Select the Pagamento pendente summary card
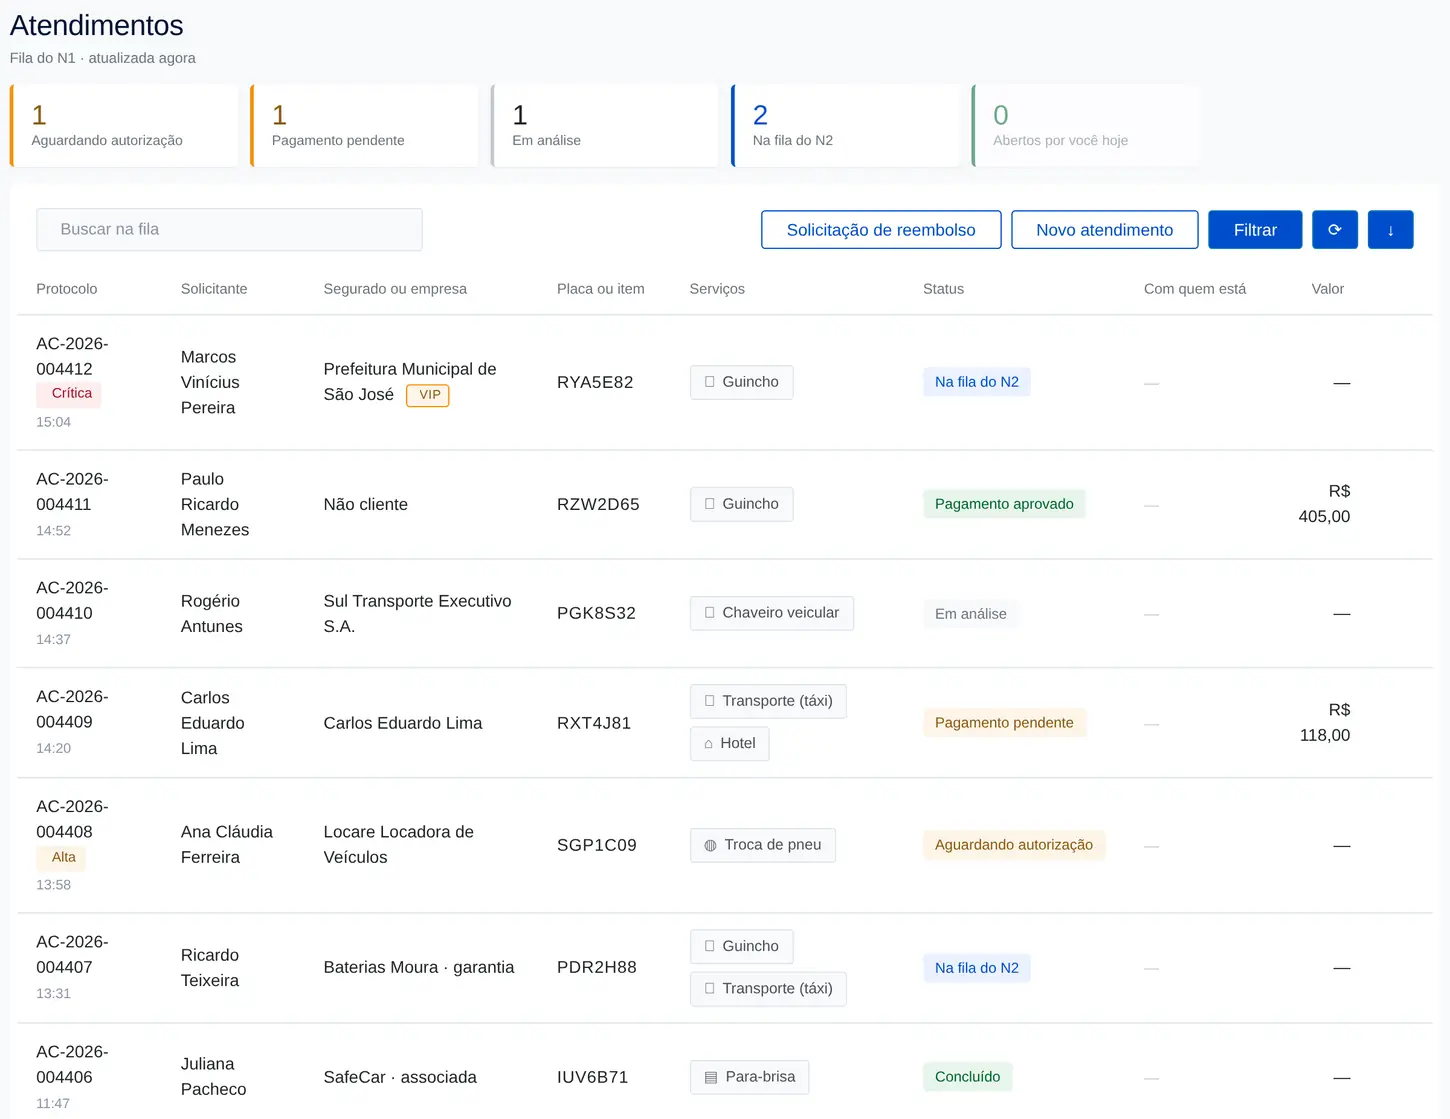Screen dimensions: 1450x1119 365,126
